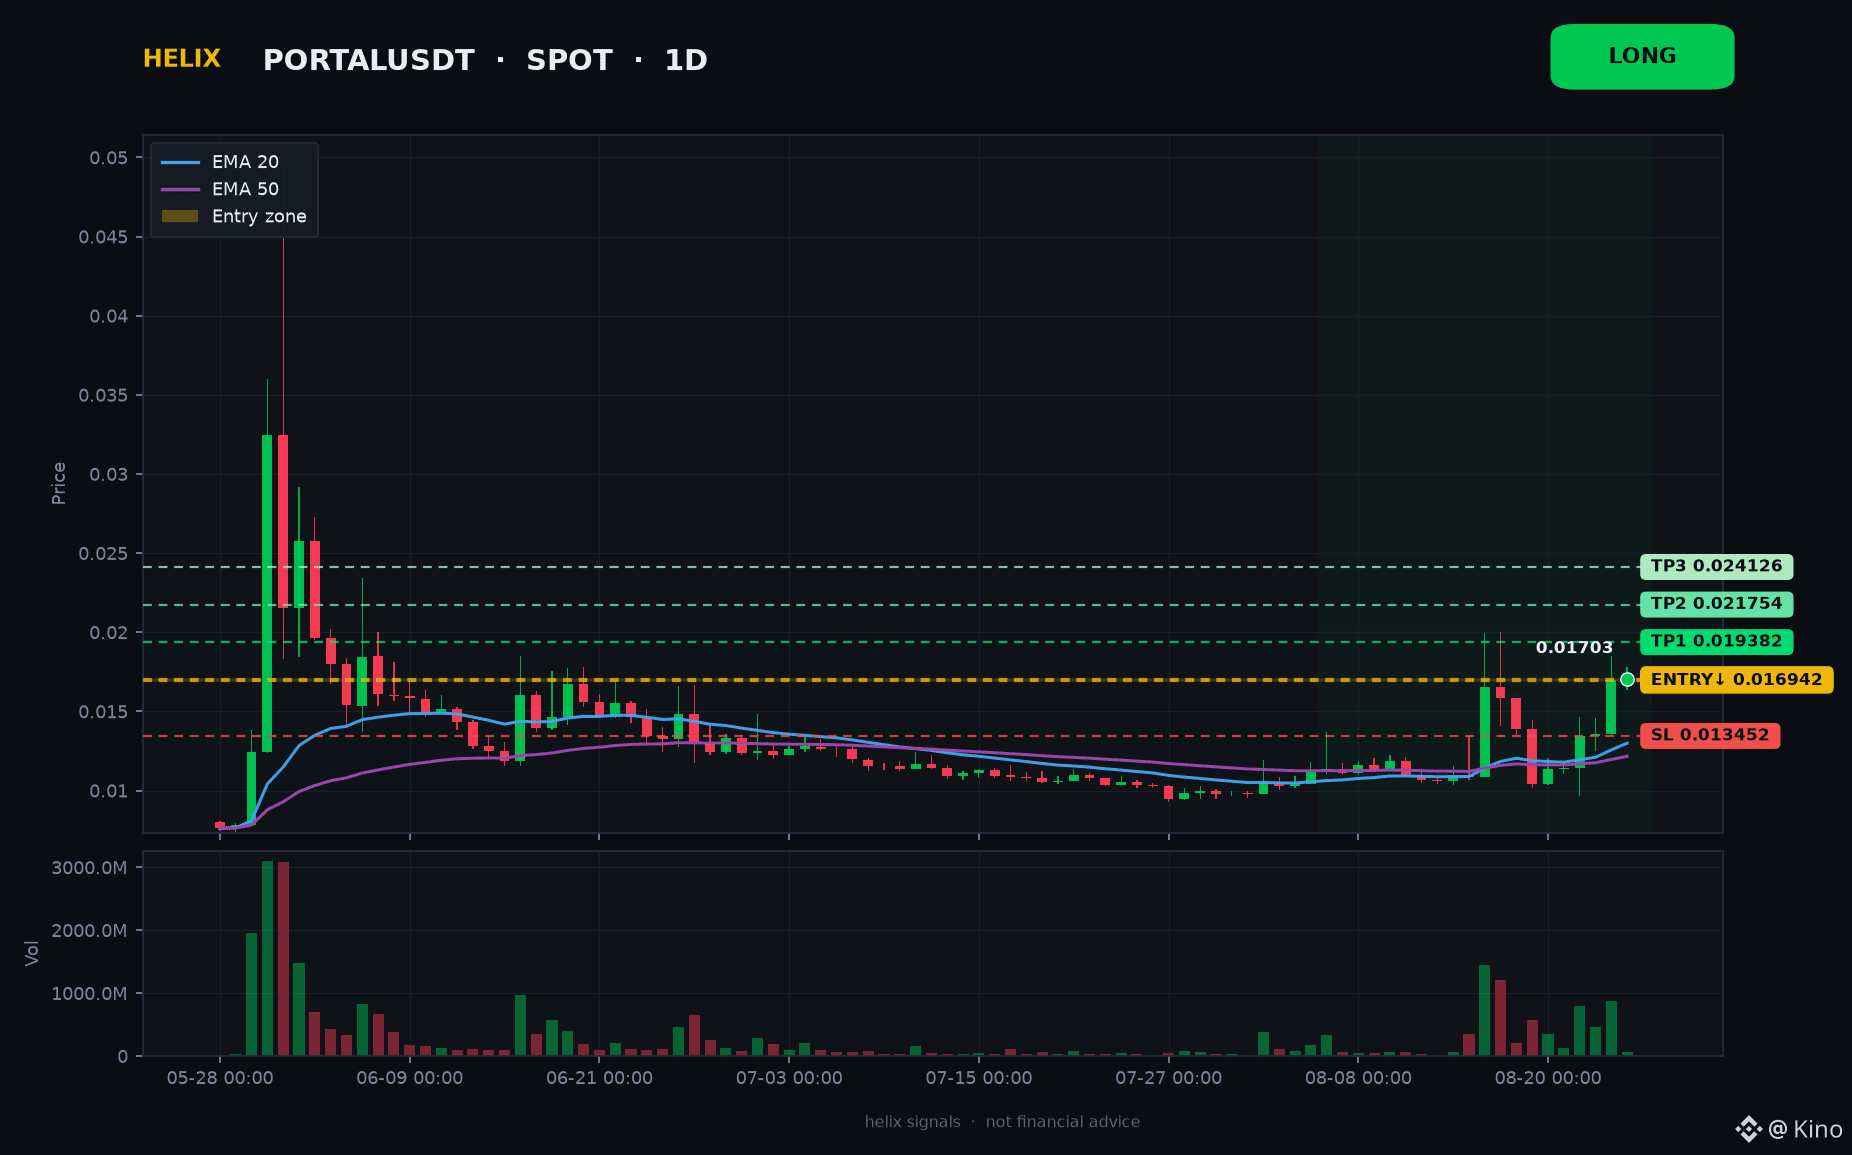Click the 07-15 00:00 date axis label
This screenshot has width=1852, height=1155.
point(979,1078)
